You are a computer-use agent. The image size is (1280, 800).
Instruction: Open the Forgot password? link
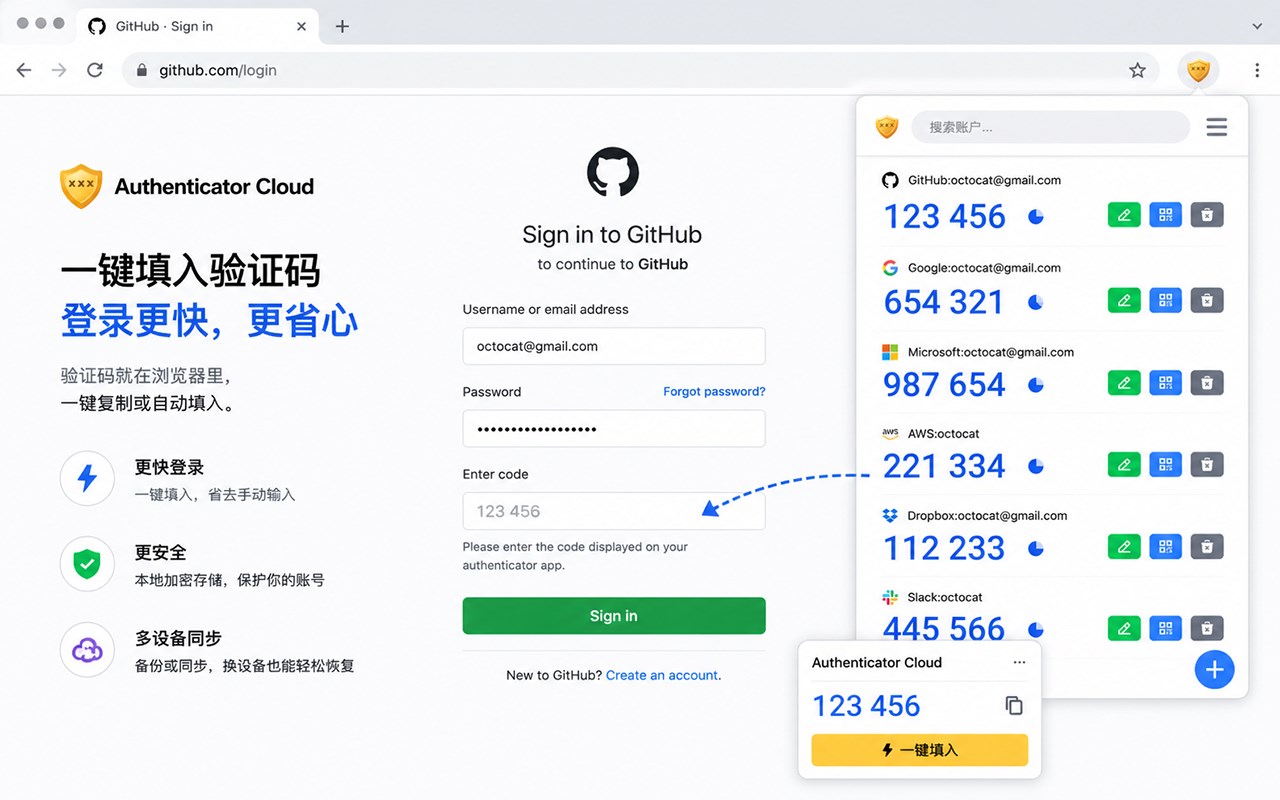tap(714, 391)
